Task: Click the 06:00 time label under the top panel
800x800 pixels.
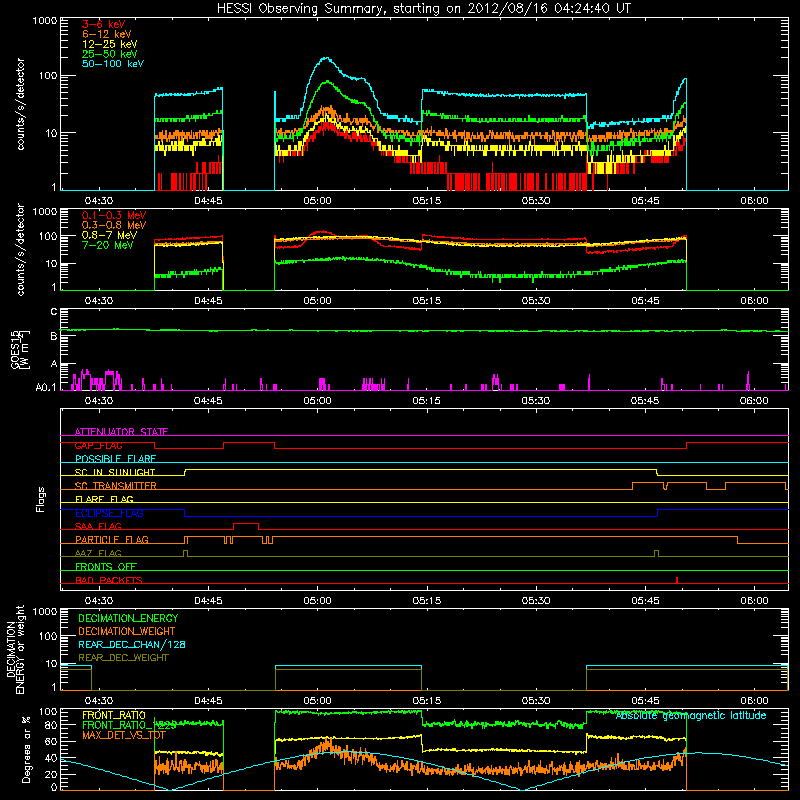Action: 754,201
